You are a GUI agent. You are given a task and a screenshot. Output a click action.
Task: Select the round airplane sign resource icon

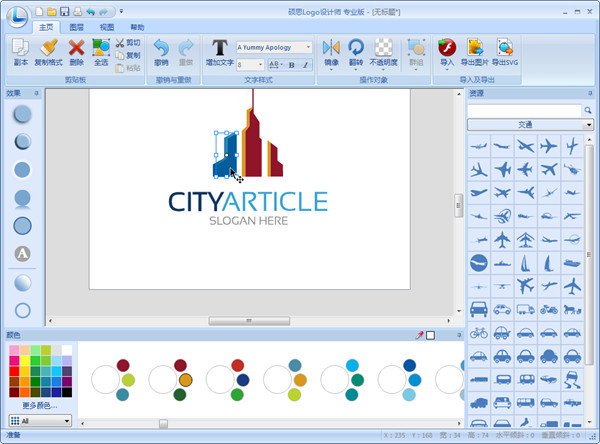point(479,263)
